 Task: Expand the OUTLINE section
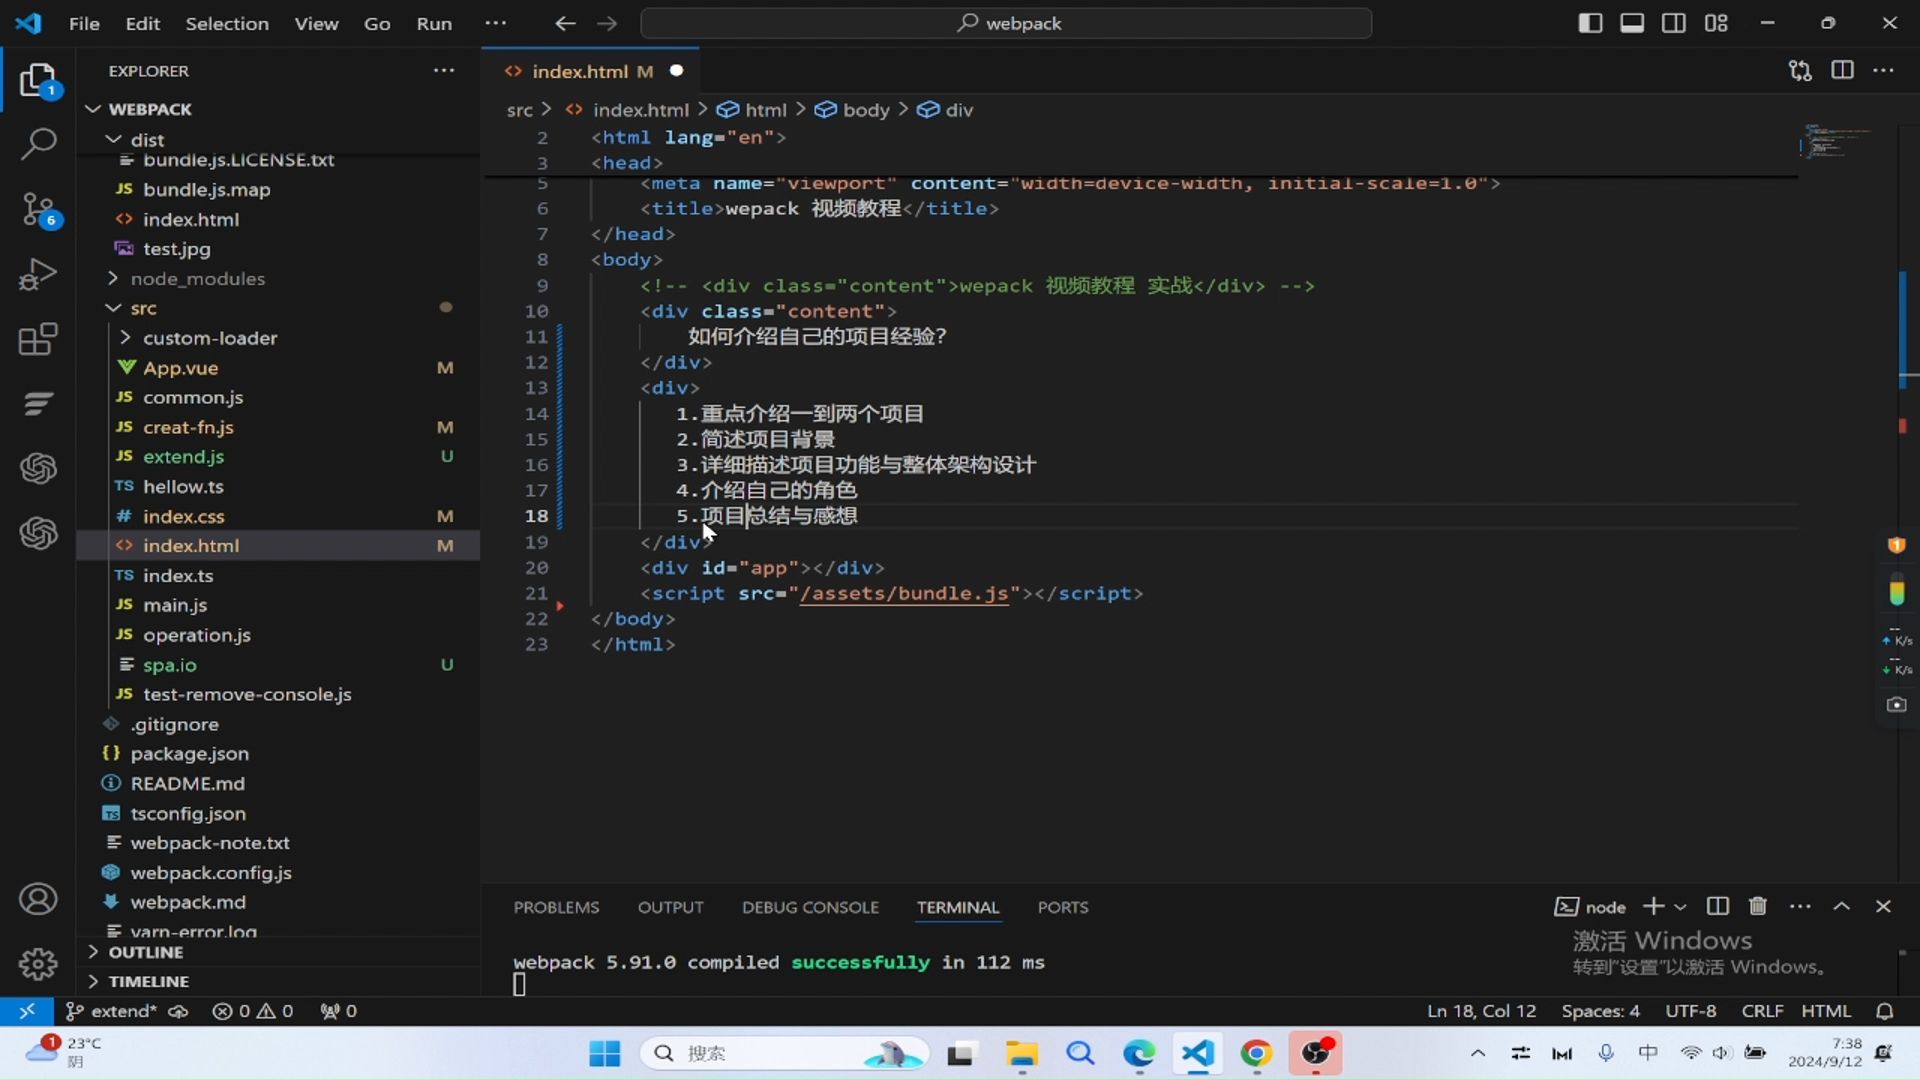(x=146, y=952)
